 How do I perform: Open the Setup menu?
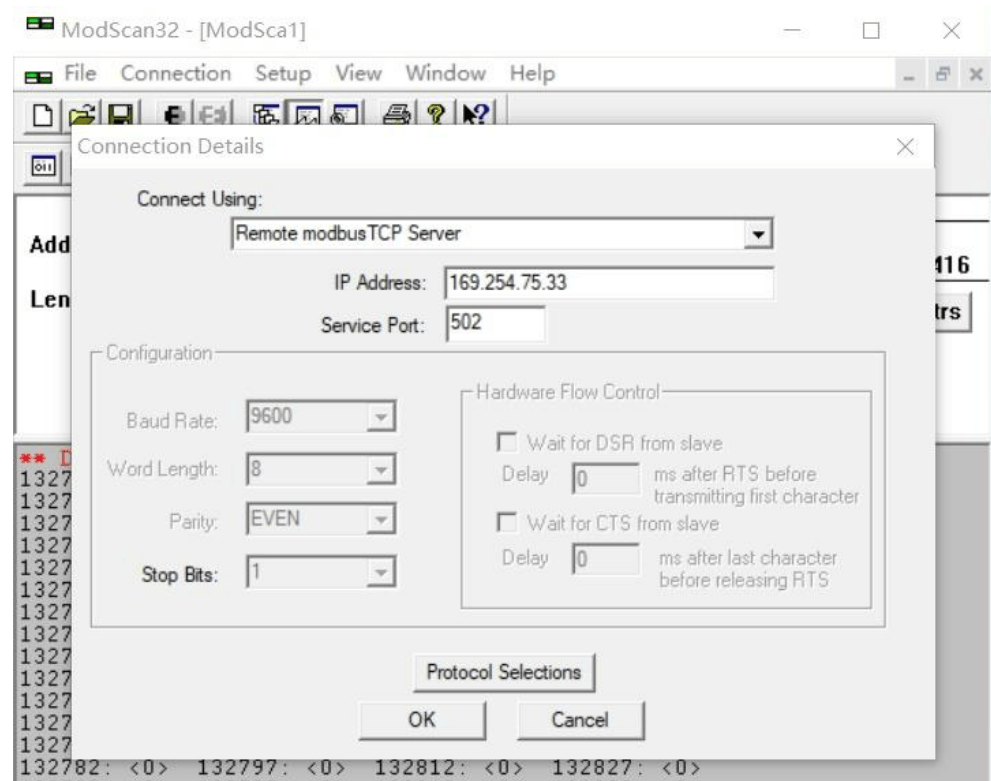(283, 73)
